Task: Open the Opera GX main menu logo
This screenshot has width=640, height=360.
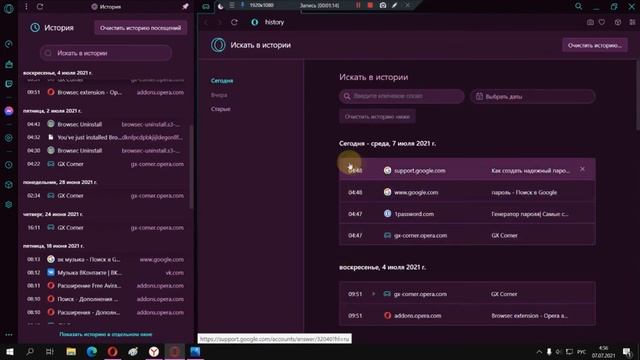Action: pos(9,8)
